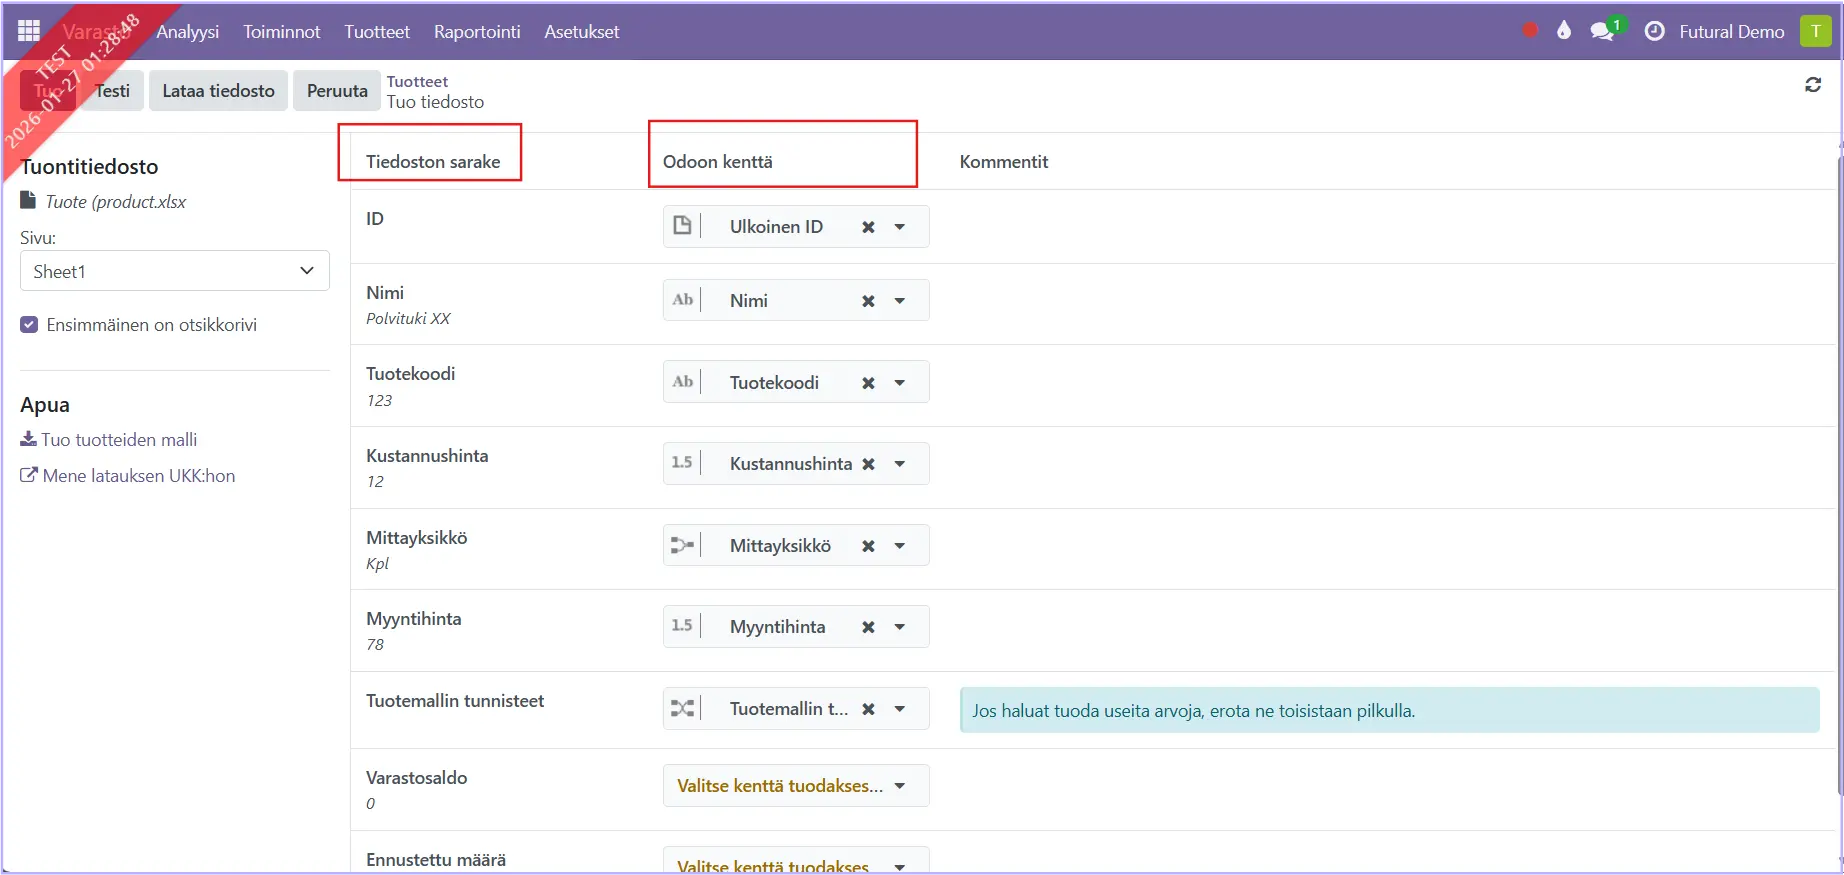
Task: Open the Raportointi menu
Action: click(x=477, y=32)
